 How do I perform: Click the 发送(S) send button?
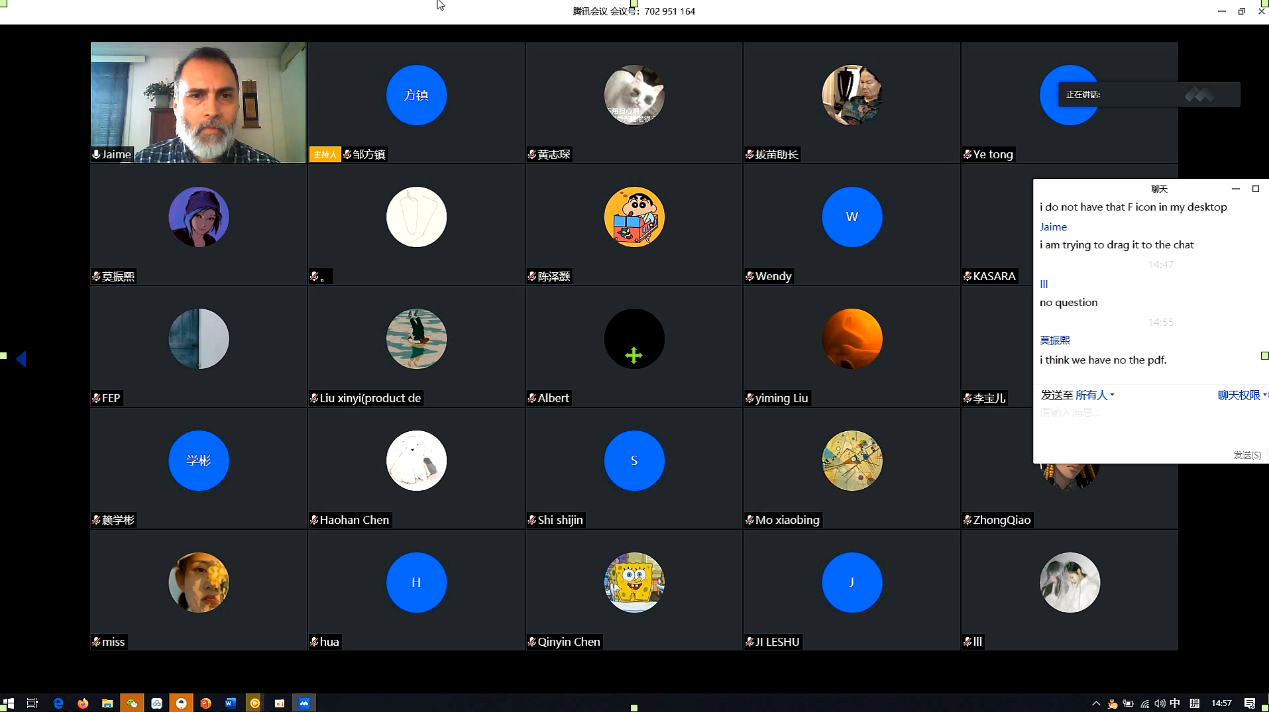(1246, 455)
